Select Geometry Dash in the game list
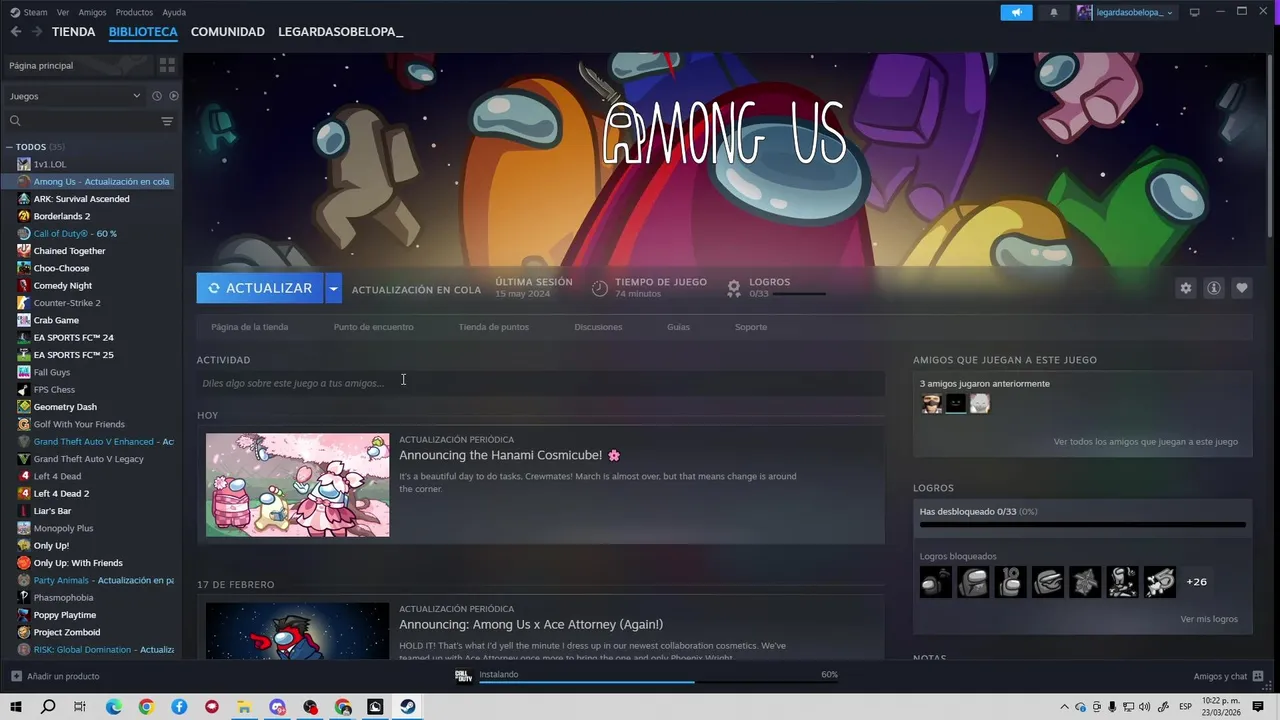Screen dimensions: 1280x720 point(65,407)
